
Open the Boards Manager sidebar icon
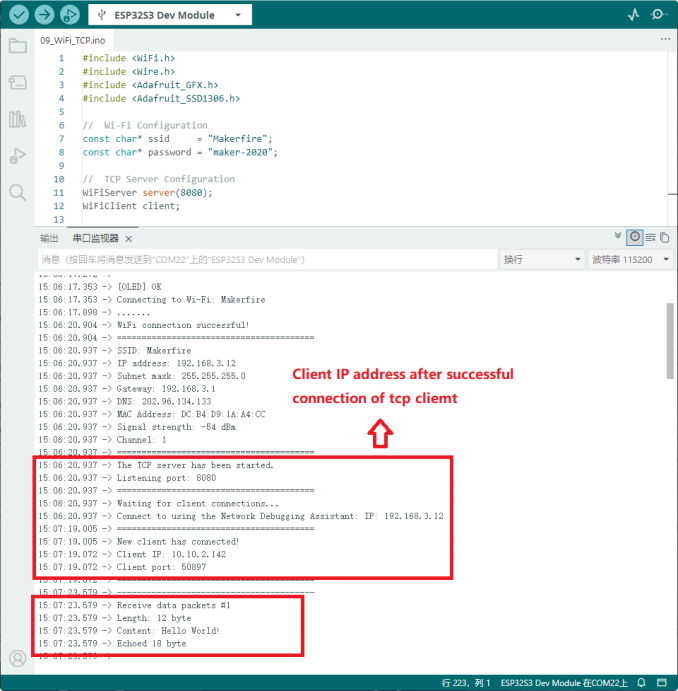(18, 82)
